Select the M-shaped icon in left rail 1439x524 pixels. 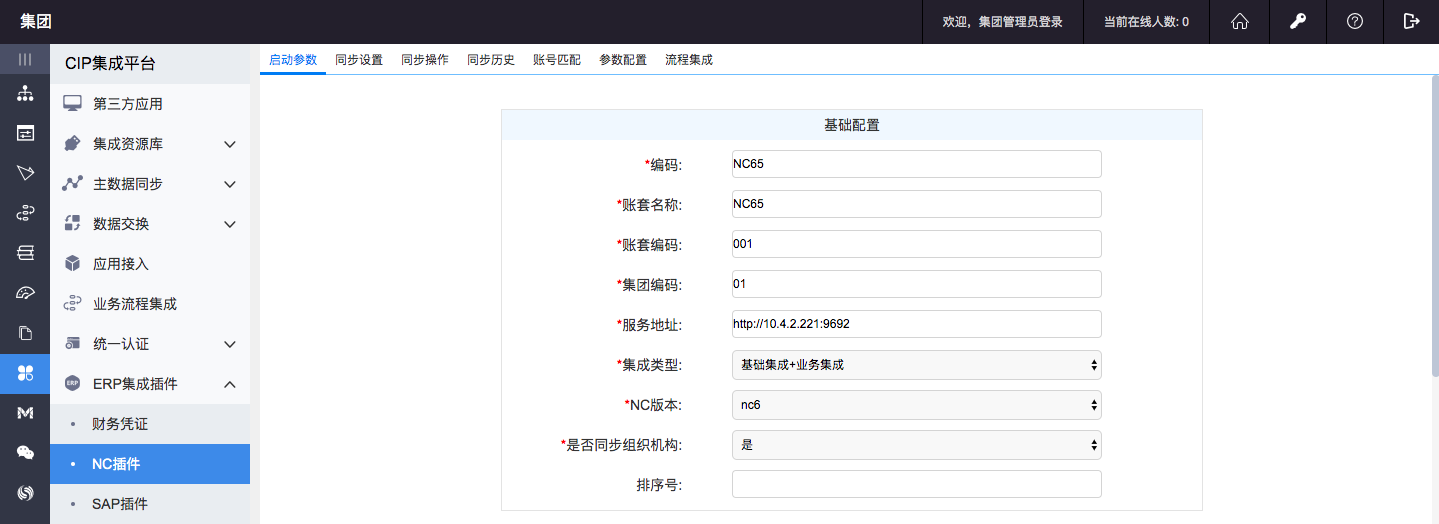25,413
